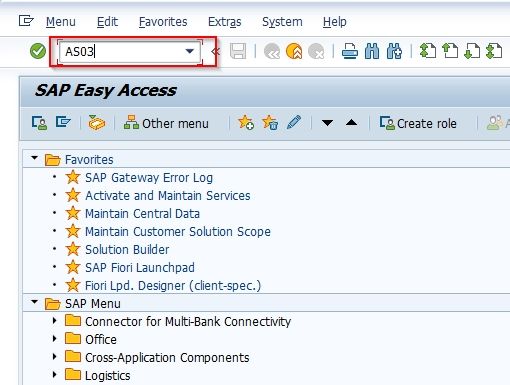Open the Extras menu
The image size is (510, 385).
[x=224, y=22]
